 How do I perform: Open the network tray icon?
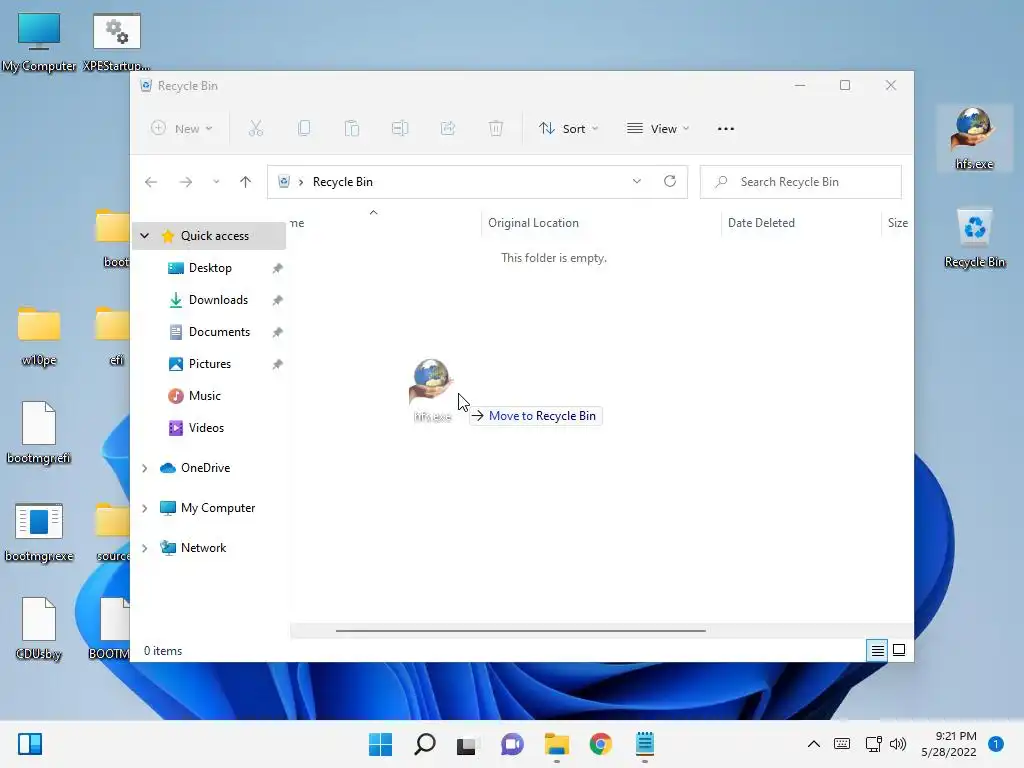(873, 744)
